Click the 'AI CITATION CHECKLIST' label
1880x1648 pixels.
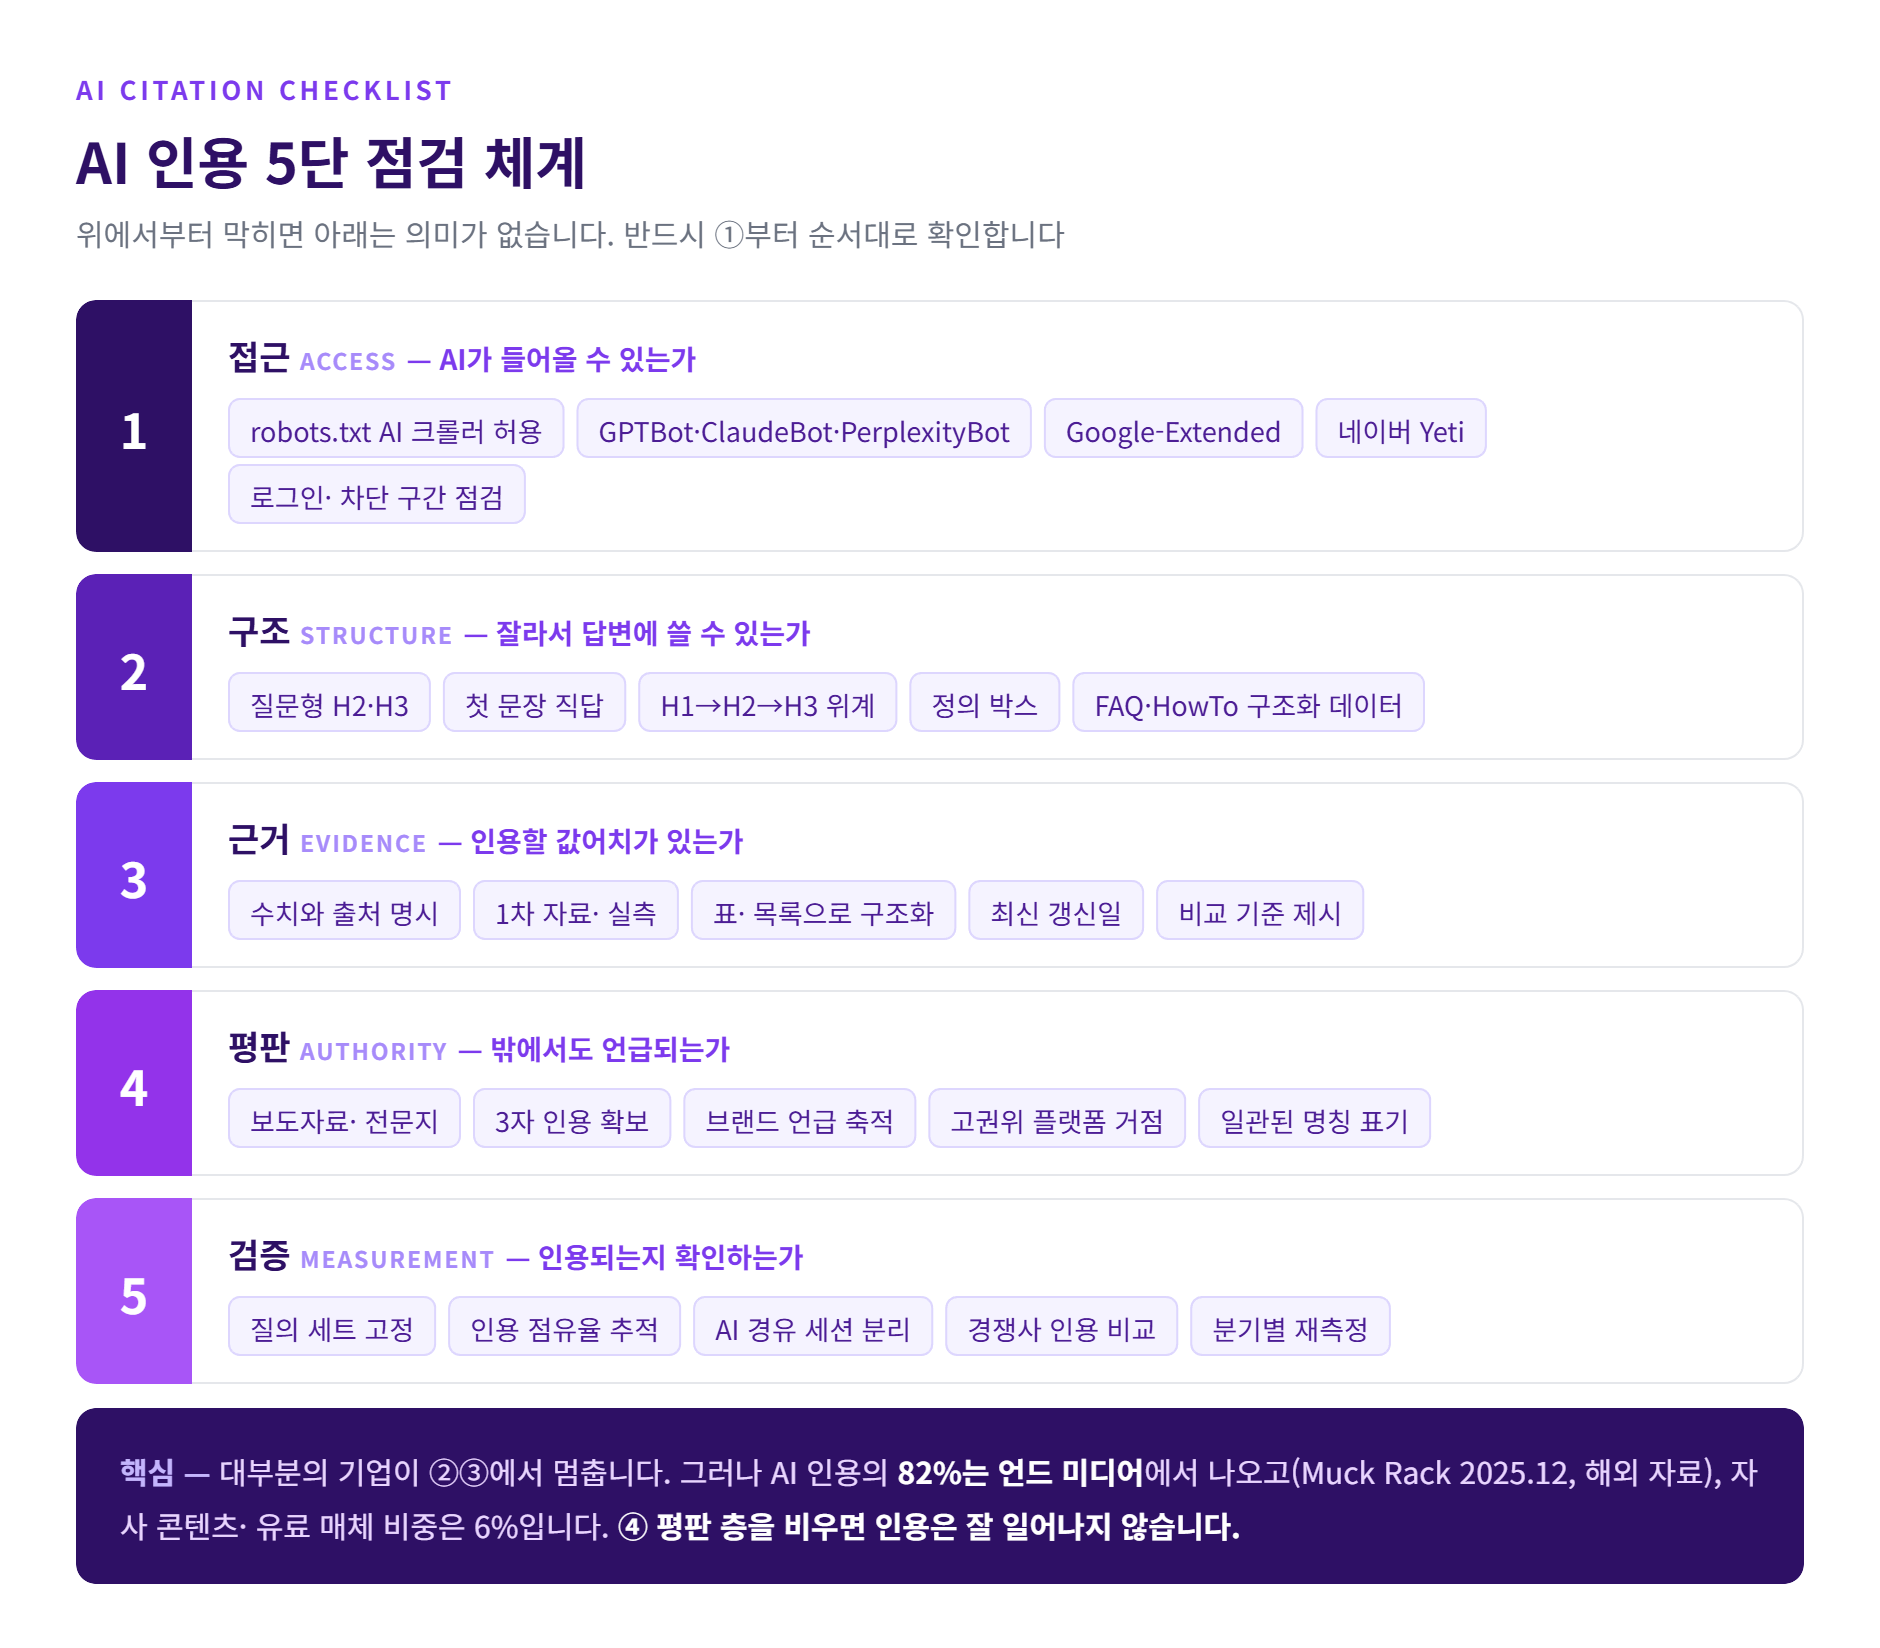click(x=264, y=91)
